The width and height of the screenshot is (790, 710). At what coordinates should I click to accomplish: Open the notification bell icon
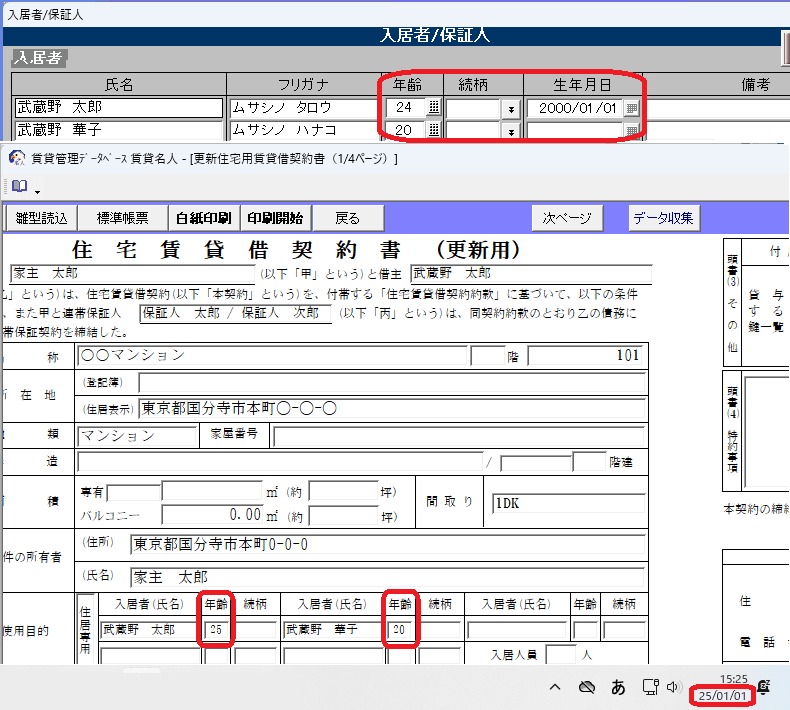(764, 687)
